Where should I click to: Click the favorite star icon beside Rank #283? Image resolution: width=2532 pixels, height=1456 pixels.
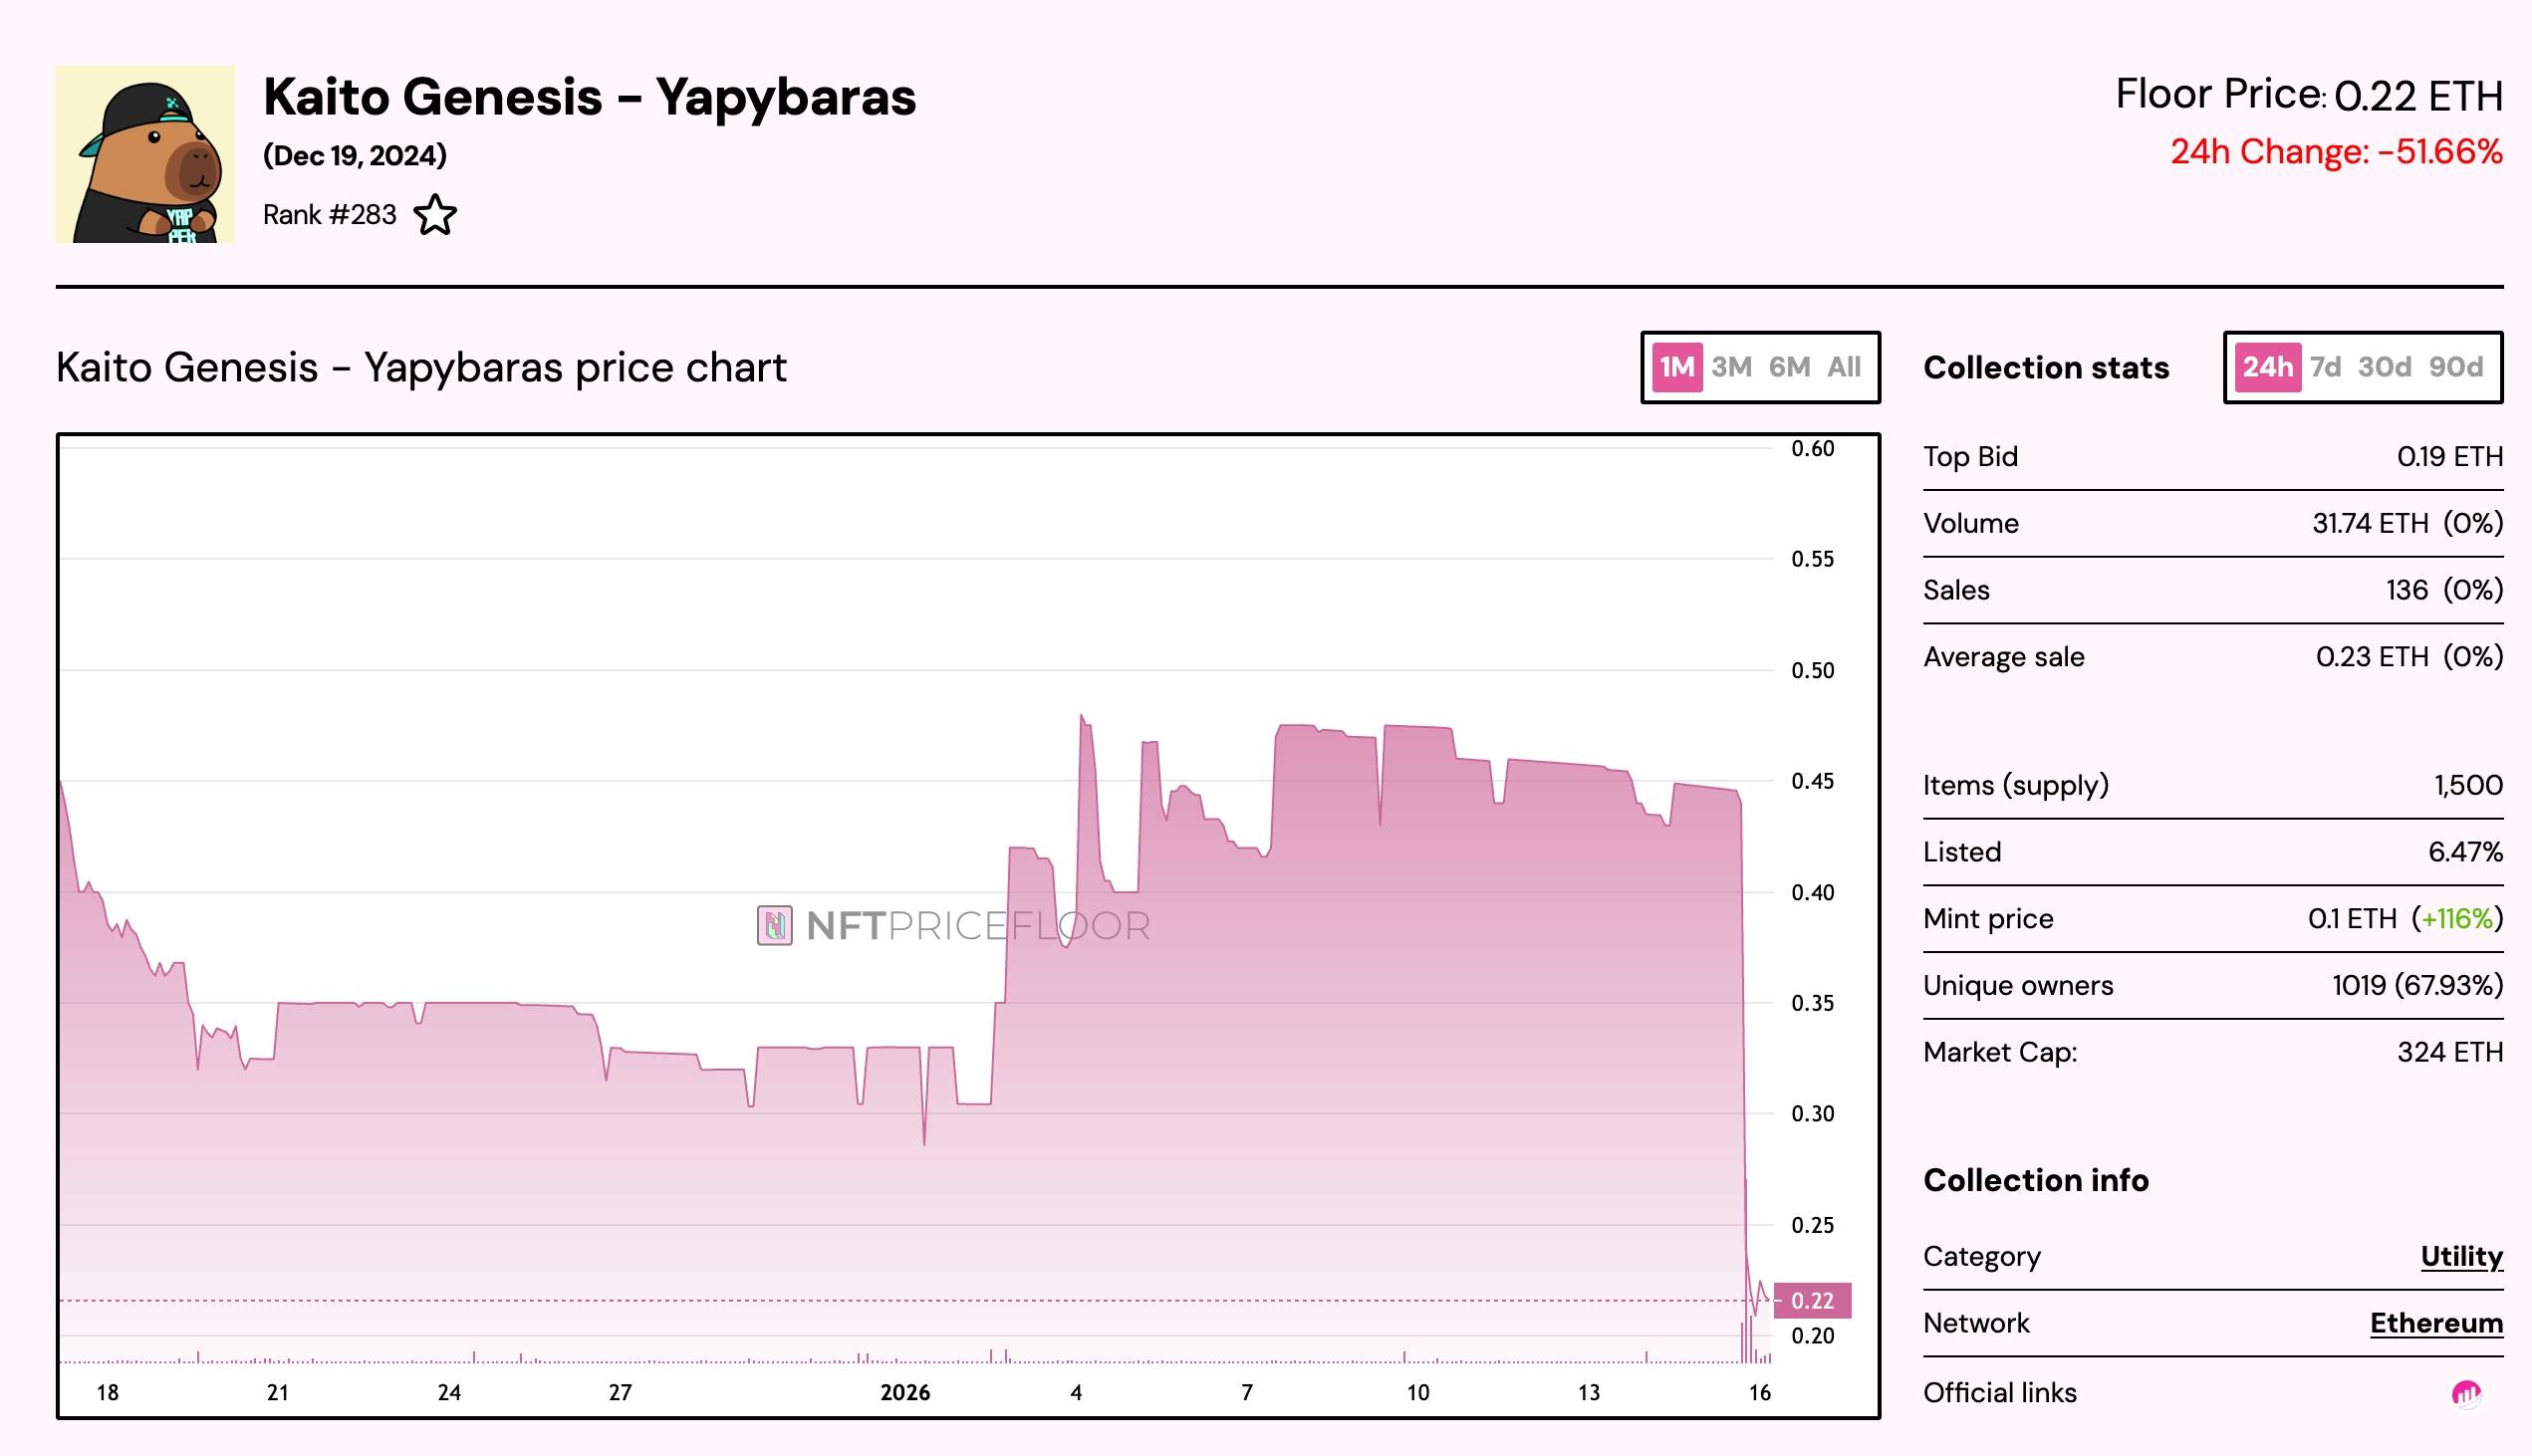(435, 215)
